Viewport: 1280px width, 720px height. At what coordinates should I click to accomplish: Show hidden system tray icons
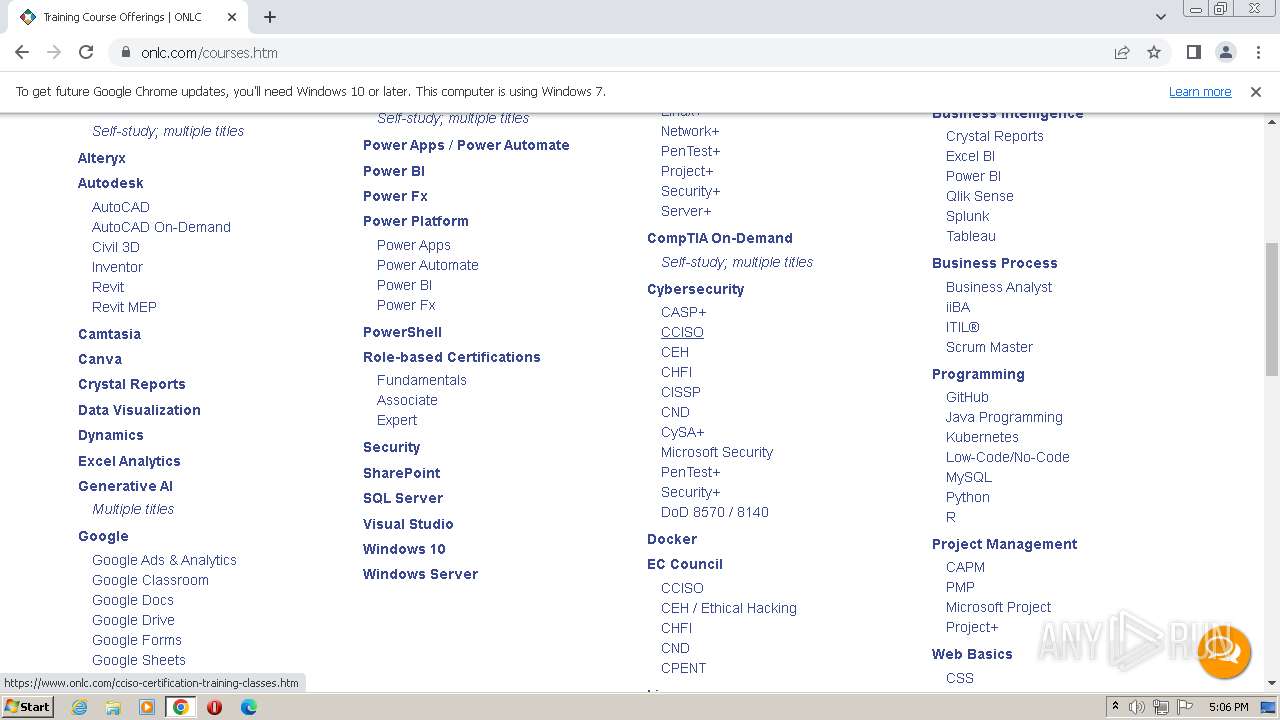pos(1115,707)
